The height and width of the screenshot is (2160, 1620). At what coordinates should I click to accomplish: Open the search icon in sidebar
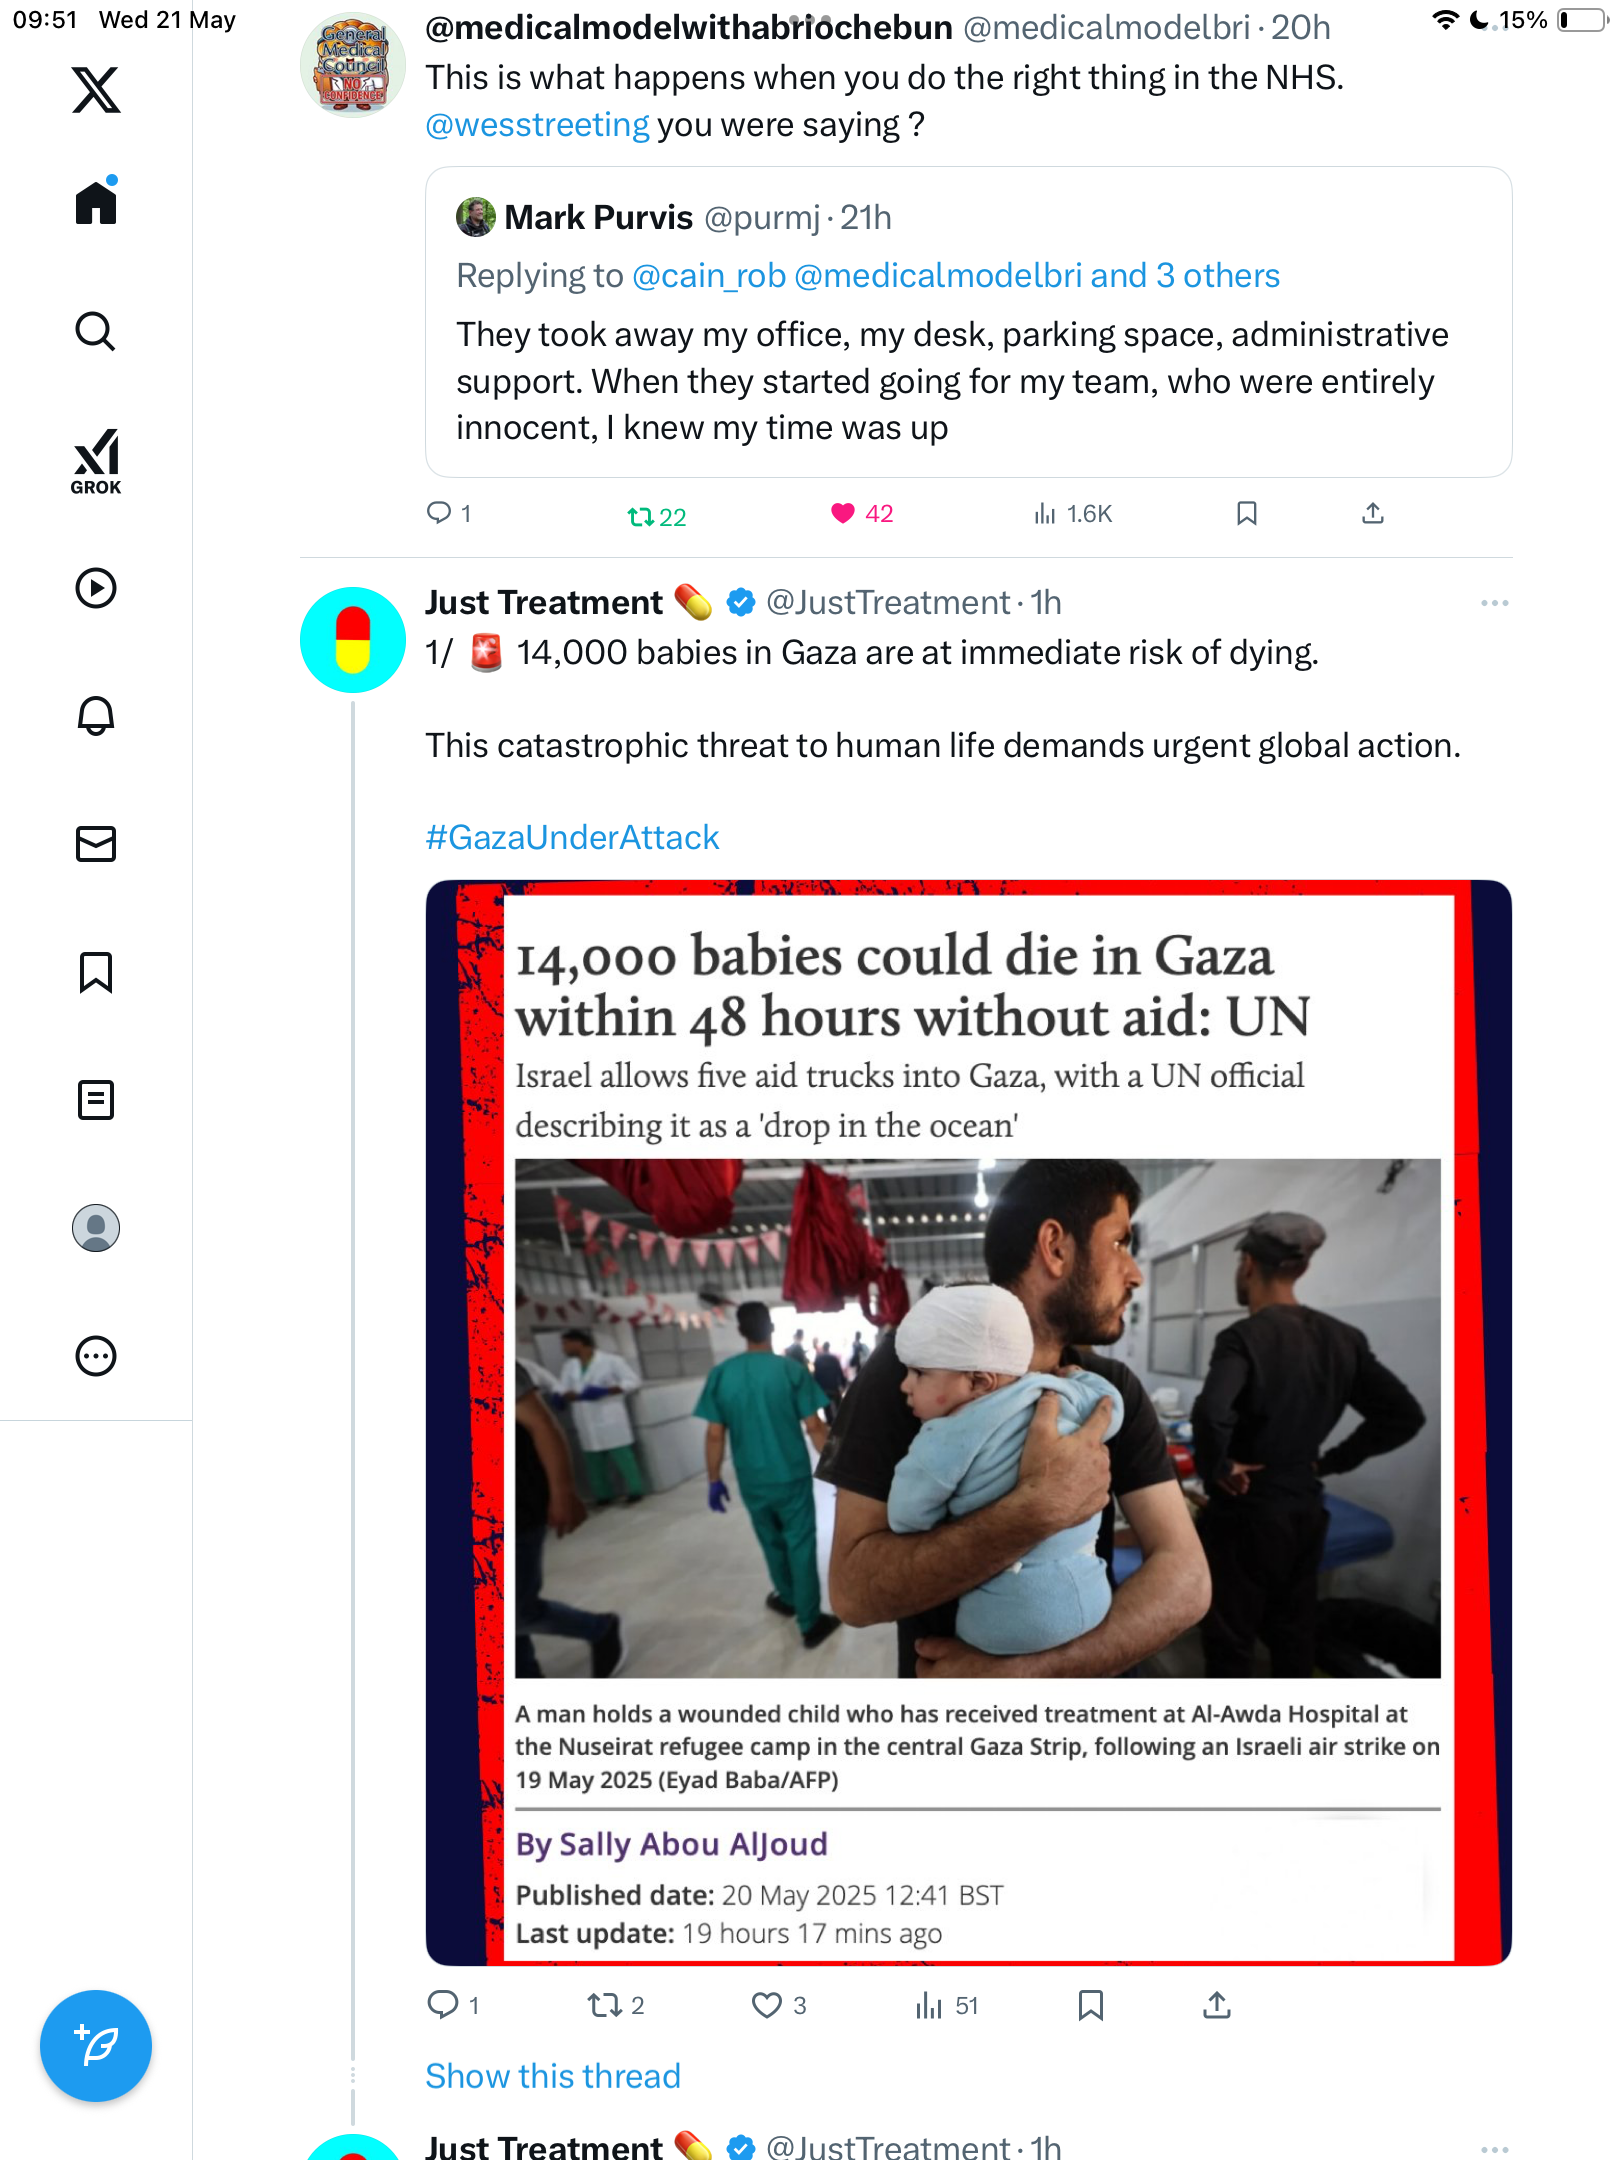click(x=96, y=331)
